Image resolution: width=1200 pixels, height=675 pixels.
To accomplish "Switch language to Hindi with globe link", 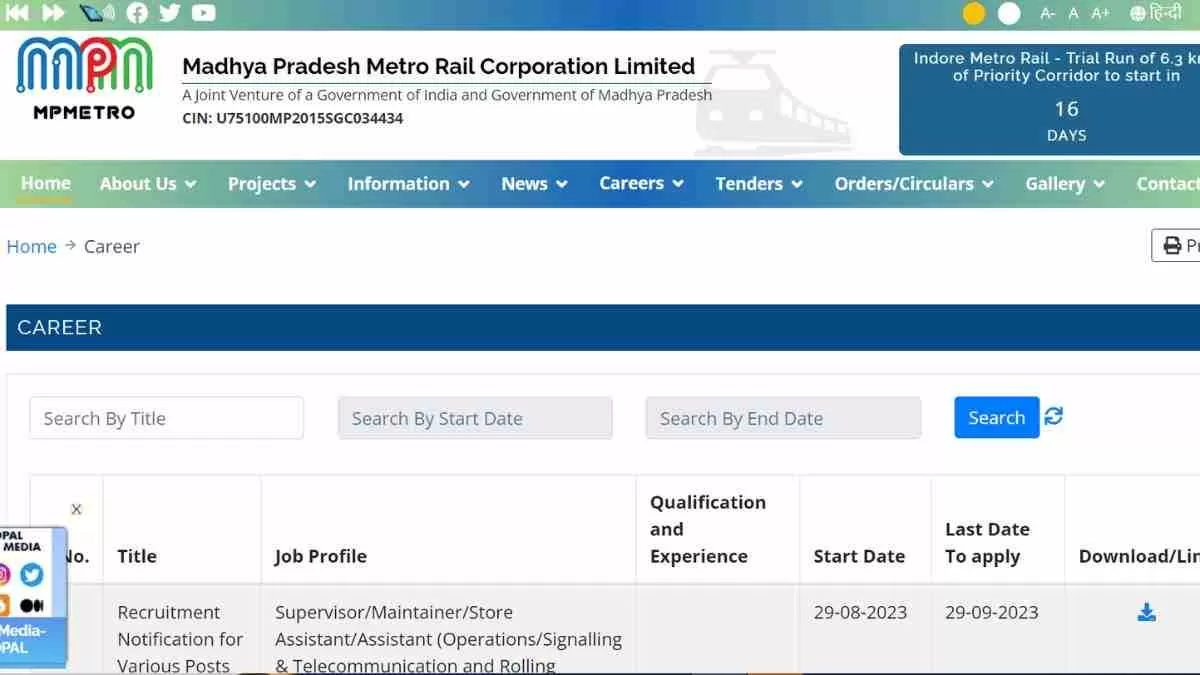I will click(1155, 13).
